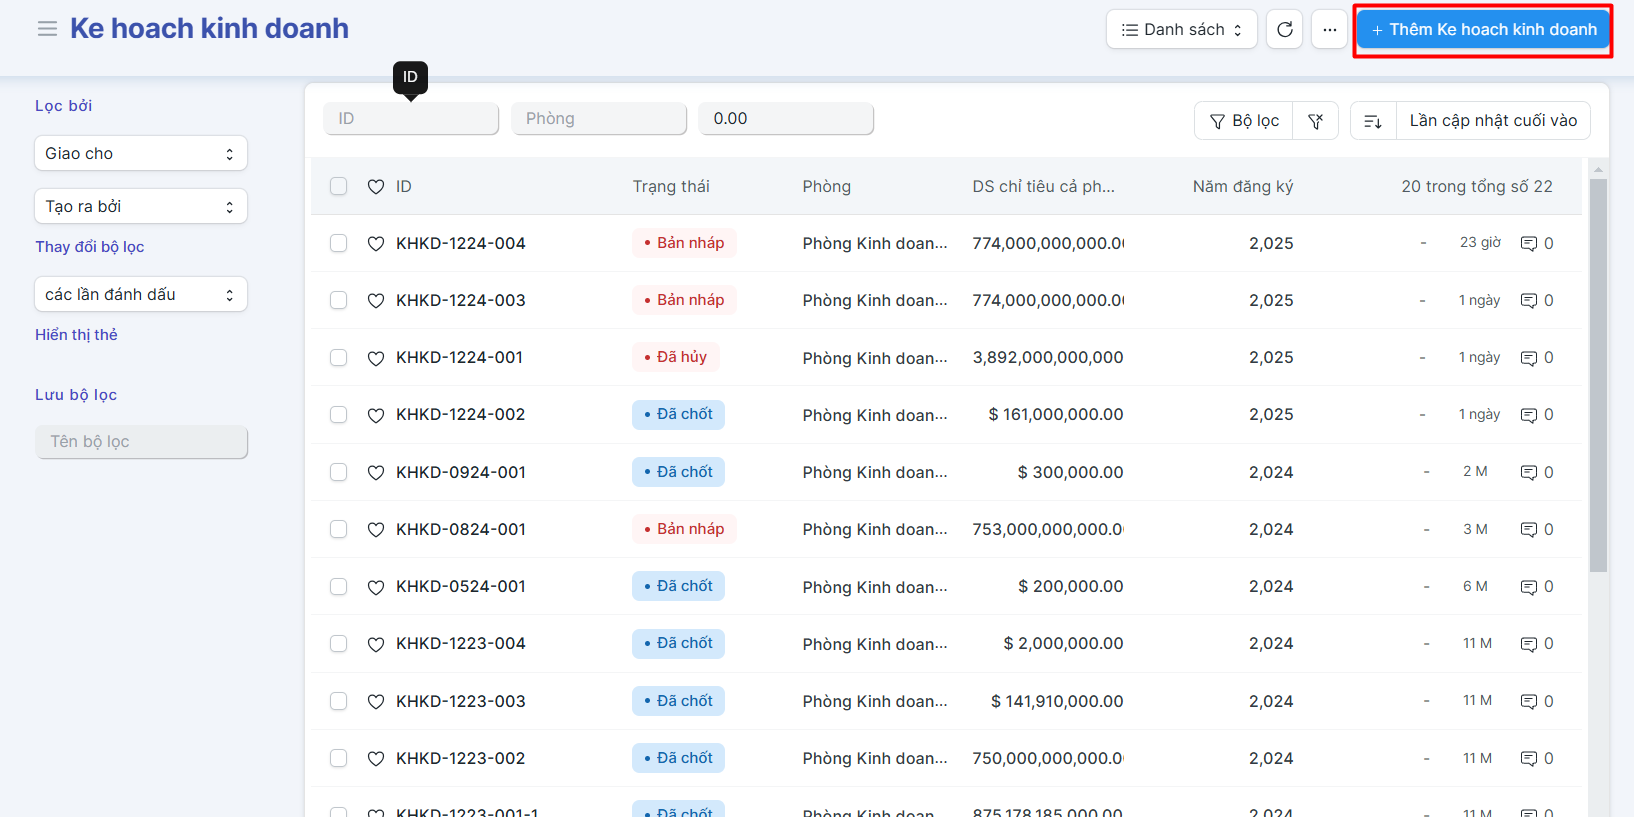Open the three-dots more options menu
The image size is (1634, 817).
[x=1329, y=30]
